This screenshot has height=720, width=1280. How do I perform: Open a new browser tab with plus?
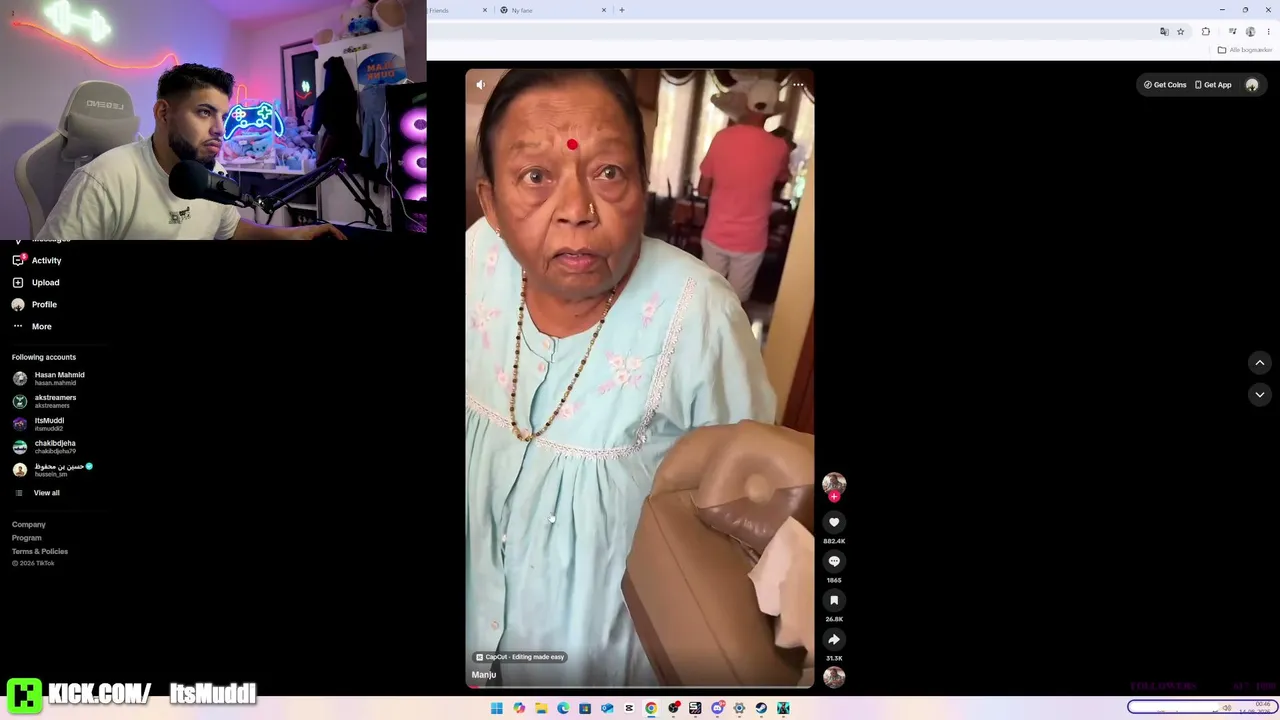[622, 10]
